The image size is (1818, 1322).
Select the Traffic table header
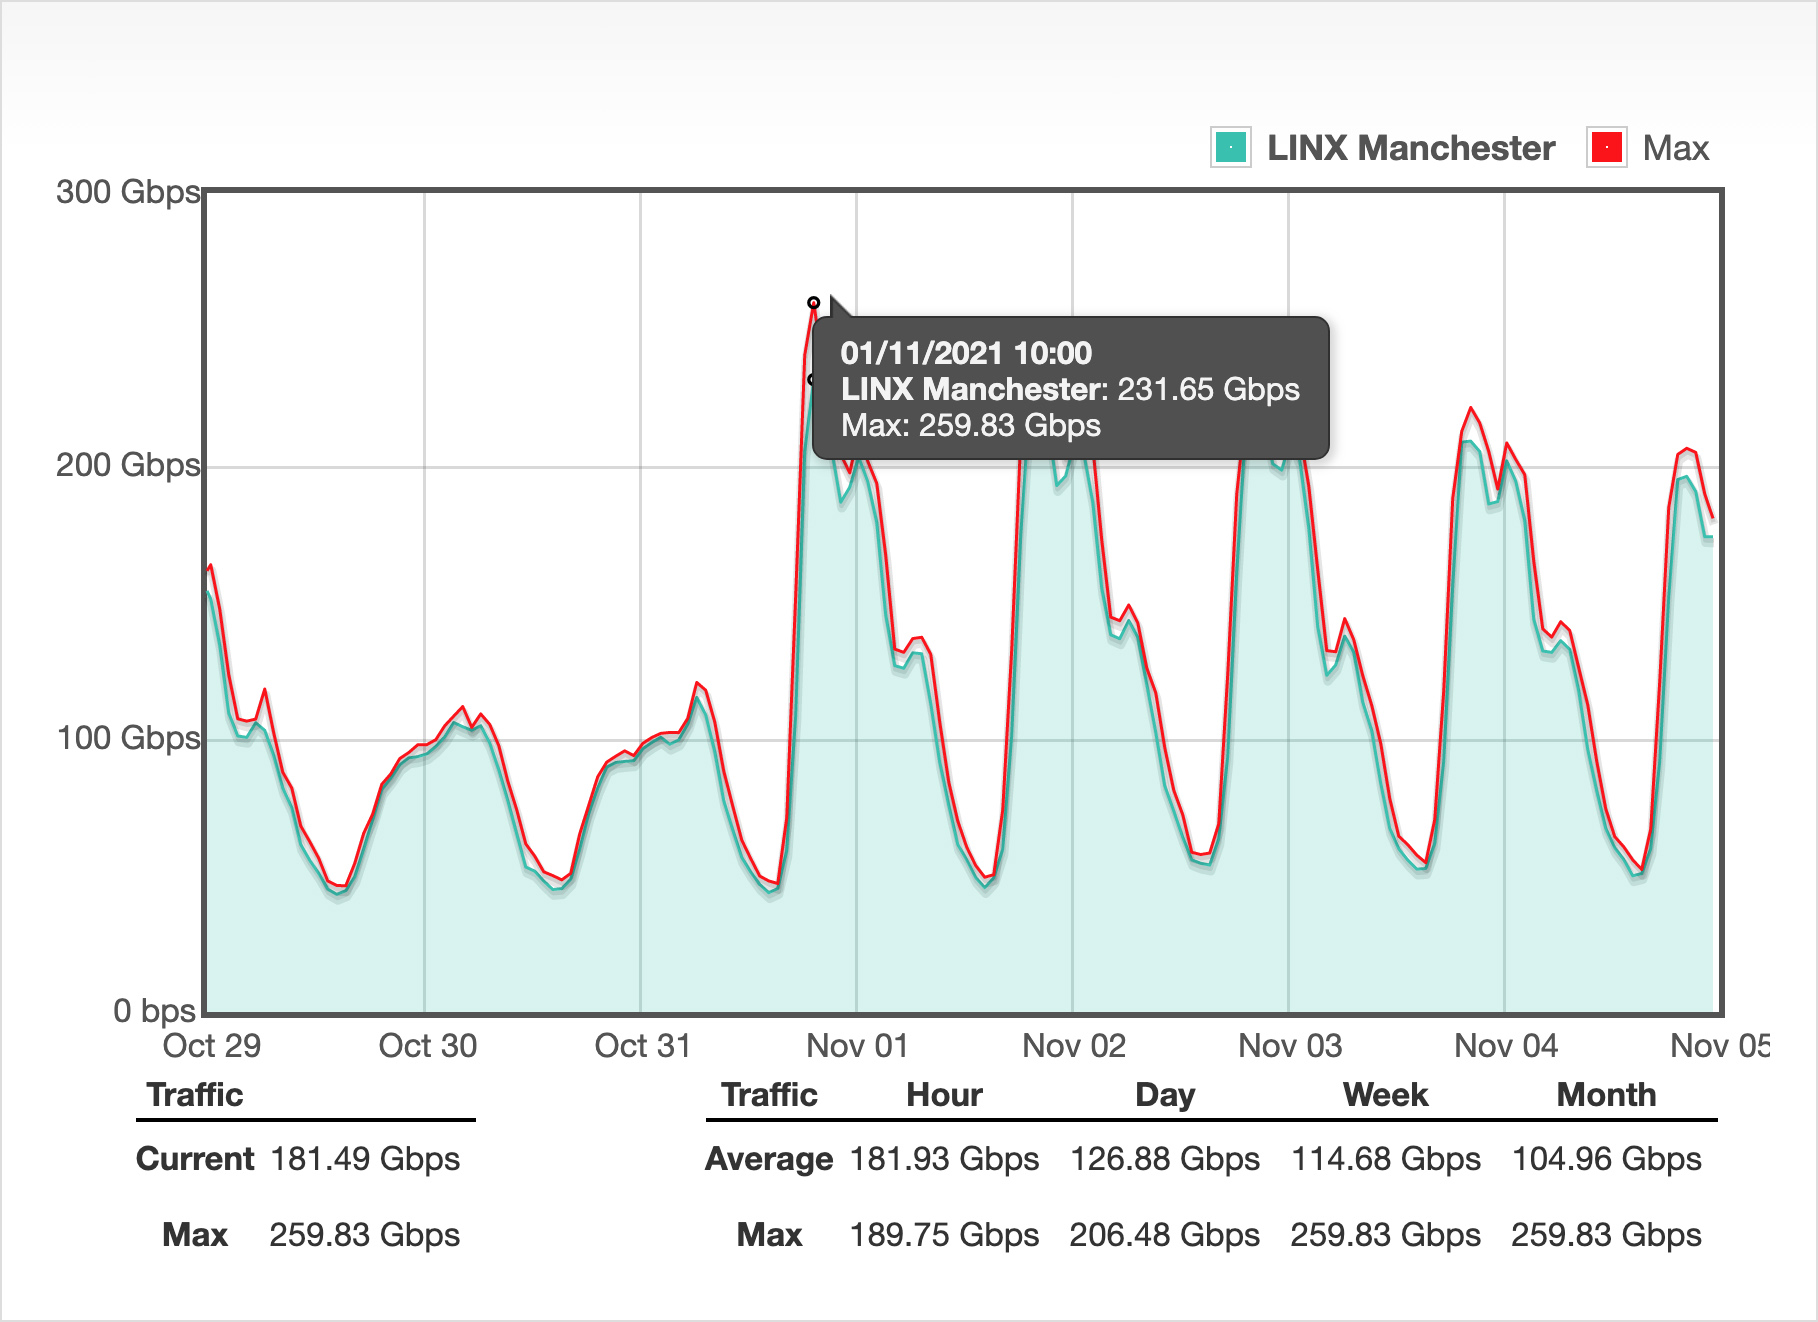[196, 1095]
